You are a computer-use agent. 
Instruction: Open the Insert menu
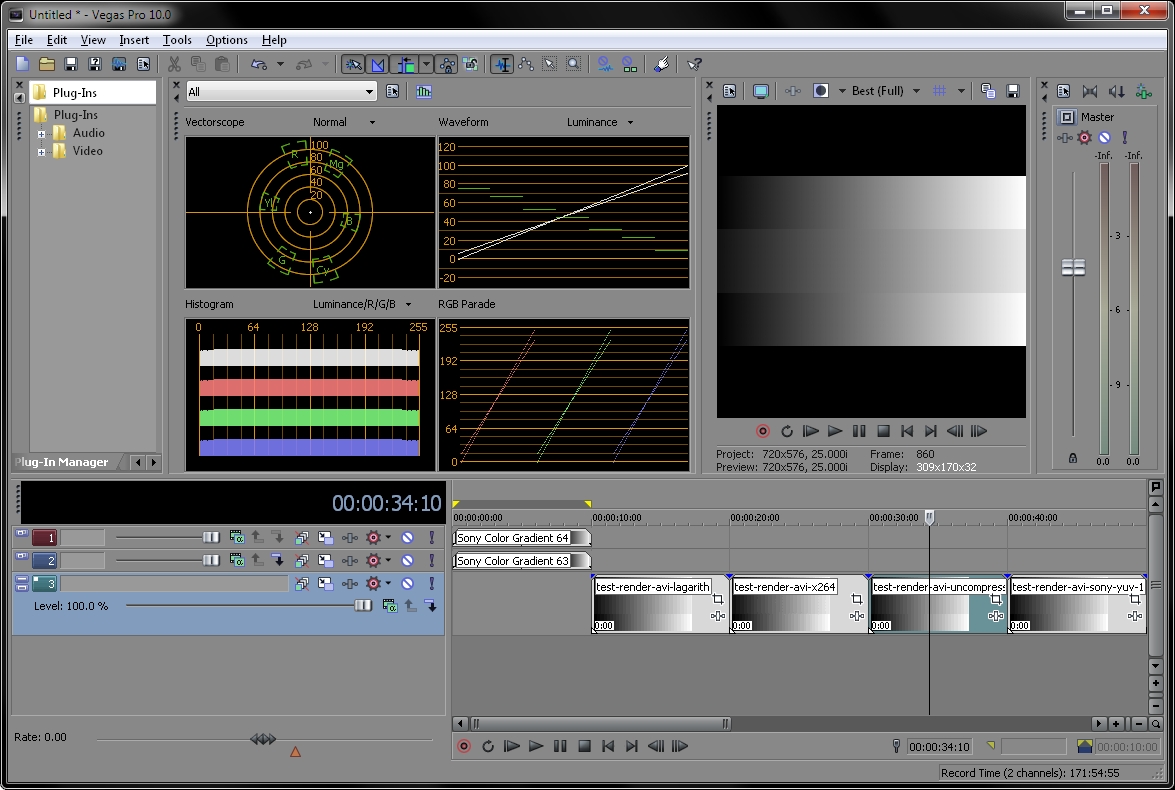pyautogui.click(x=134, y=40)
